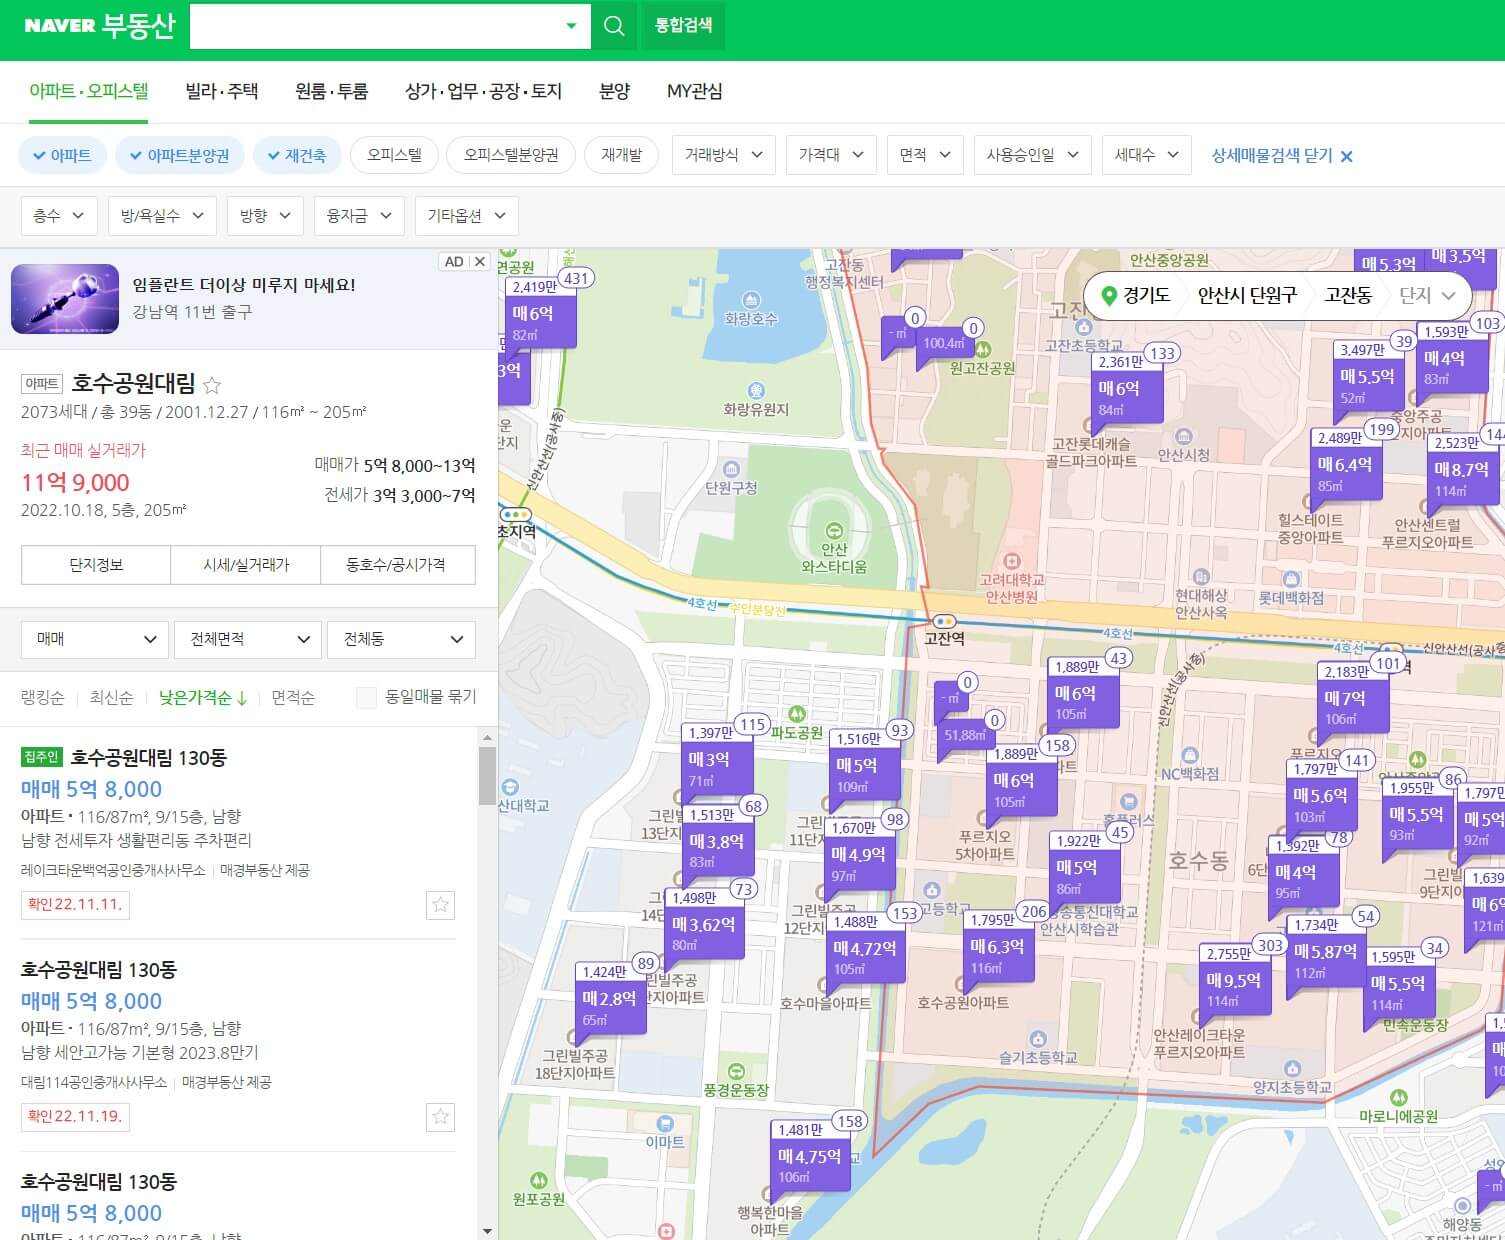Image resolution: width=1505 pixels, height=1240 pixels.
Task: Open 시세/실거래가 tab of complex
Action: [x=246, y=565]
